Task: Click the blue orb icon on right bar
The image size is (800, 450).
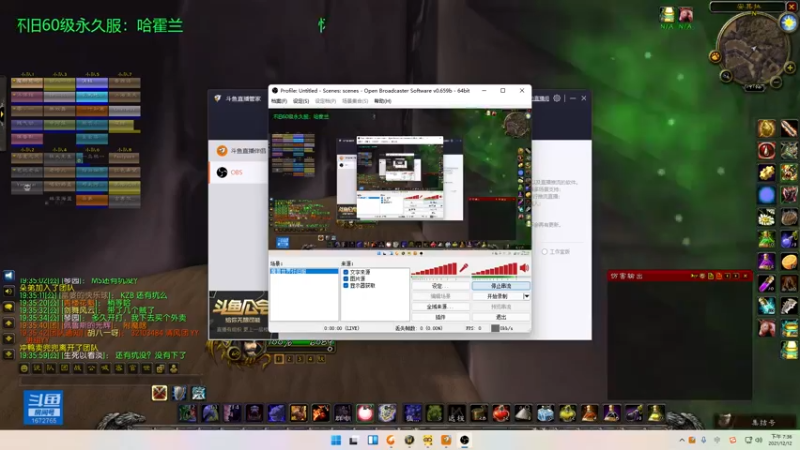Action: [x=766, y=195]
